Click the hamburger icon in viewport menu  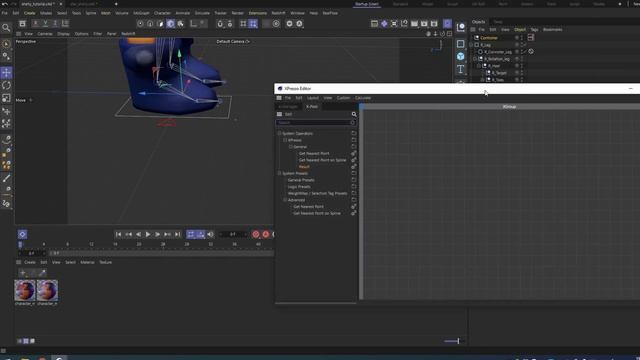18,34
